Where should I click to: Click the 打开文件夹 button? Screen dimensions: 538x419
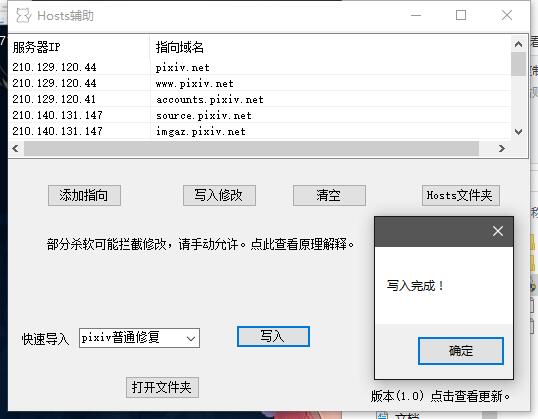click(162, 387)
